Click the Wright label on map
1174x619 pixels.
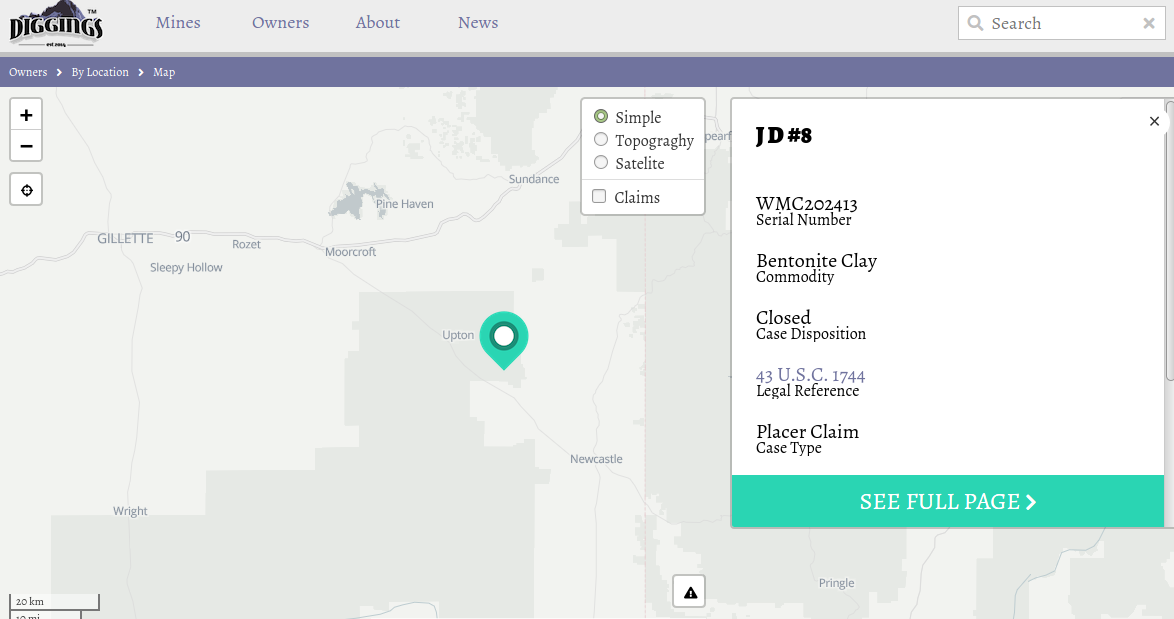130,511
